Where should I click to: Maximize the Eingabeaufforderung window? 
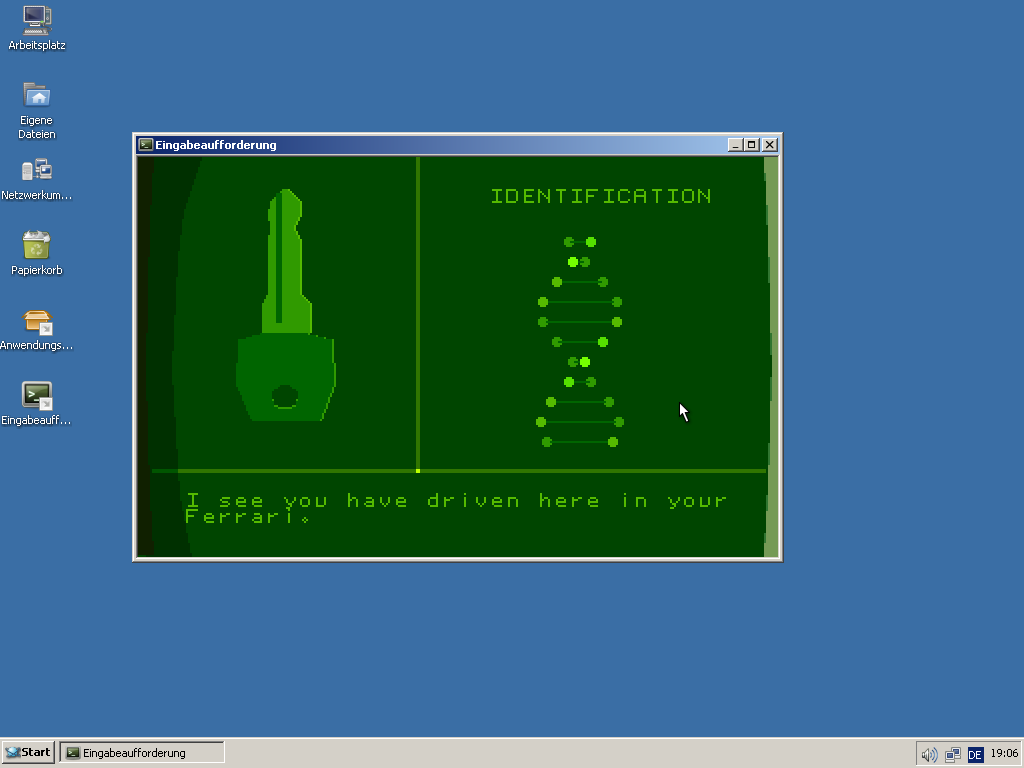click(x=752, y=145)
